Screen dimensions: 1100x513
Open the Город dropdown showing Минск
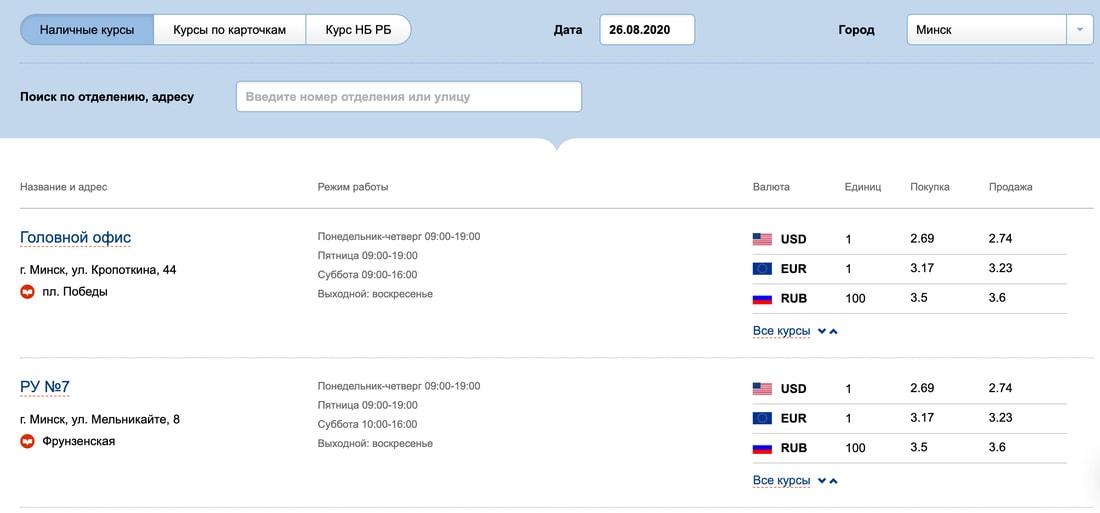click(x=986, y=30)
